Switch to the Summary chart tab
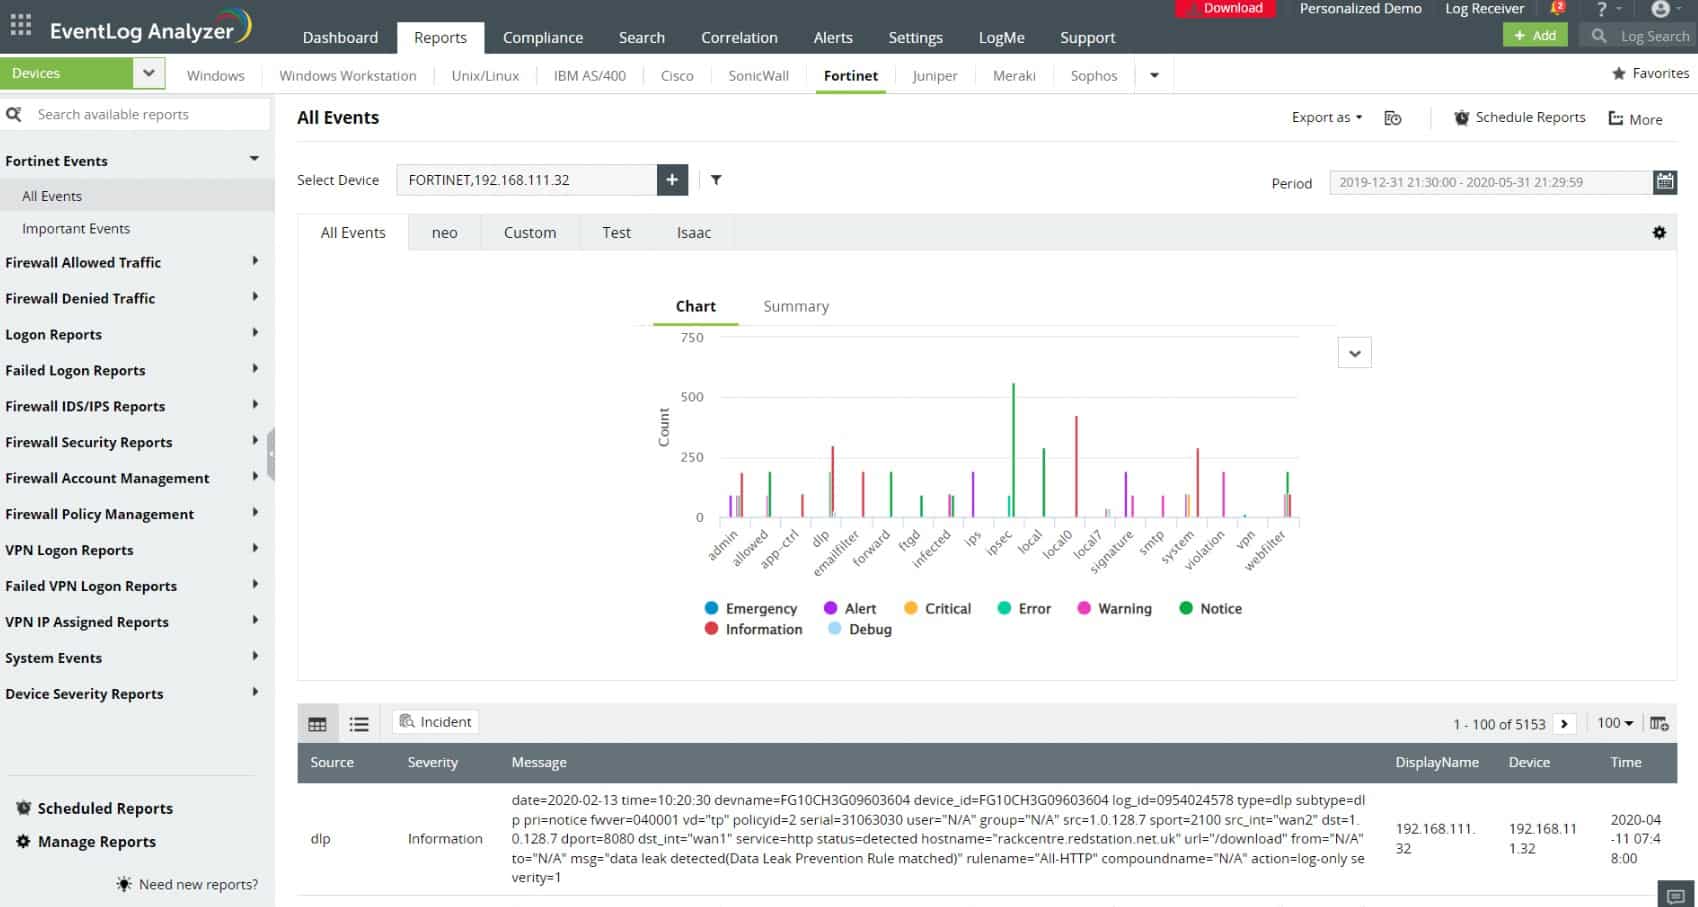Viewport: 1698px width, 907px height. click(x=796, y=306)
